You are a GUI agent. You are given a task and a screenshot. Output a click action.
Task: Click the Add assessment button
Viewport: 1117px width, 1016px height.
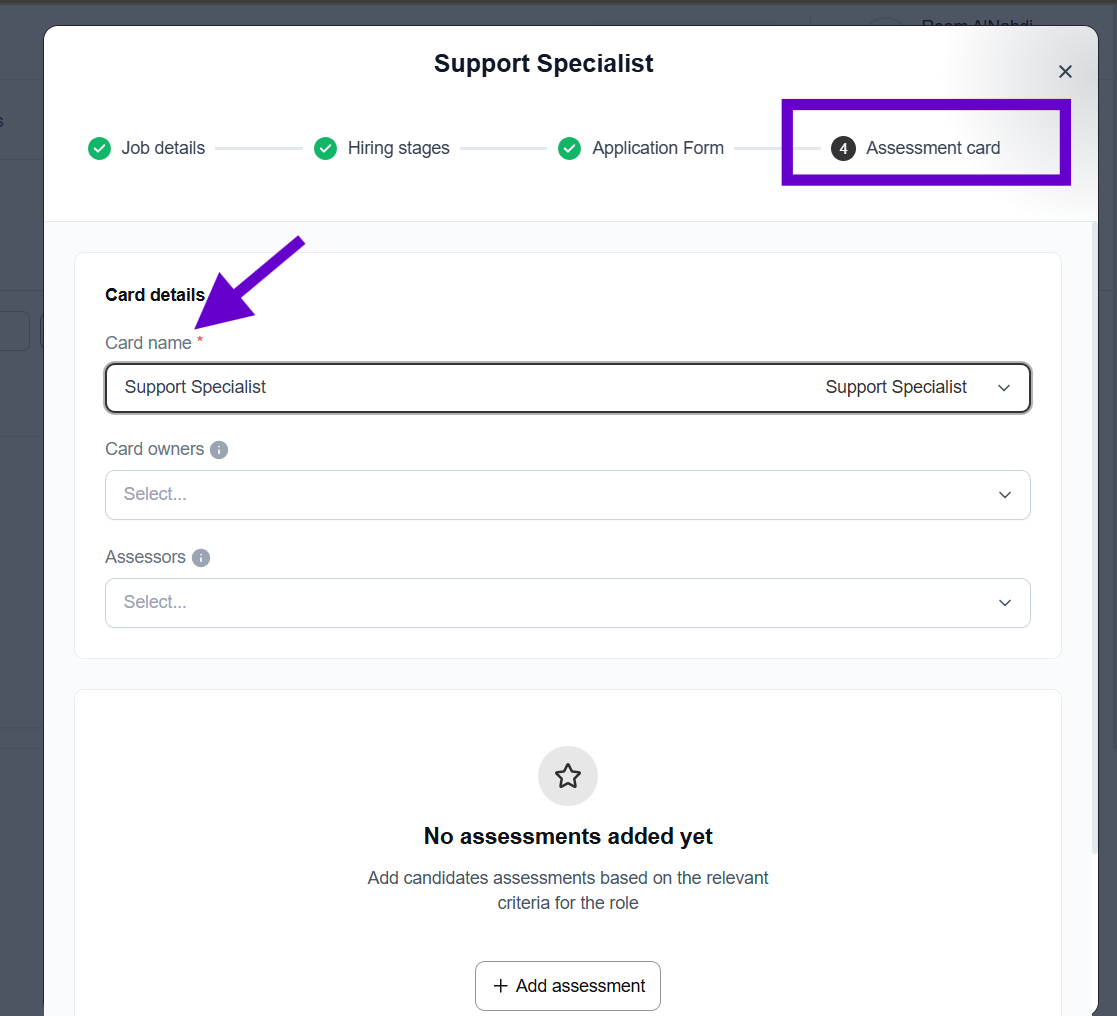click(x=568, y=986)
